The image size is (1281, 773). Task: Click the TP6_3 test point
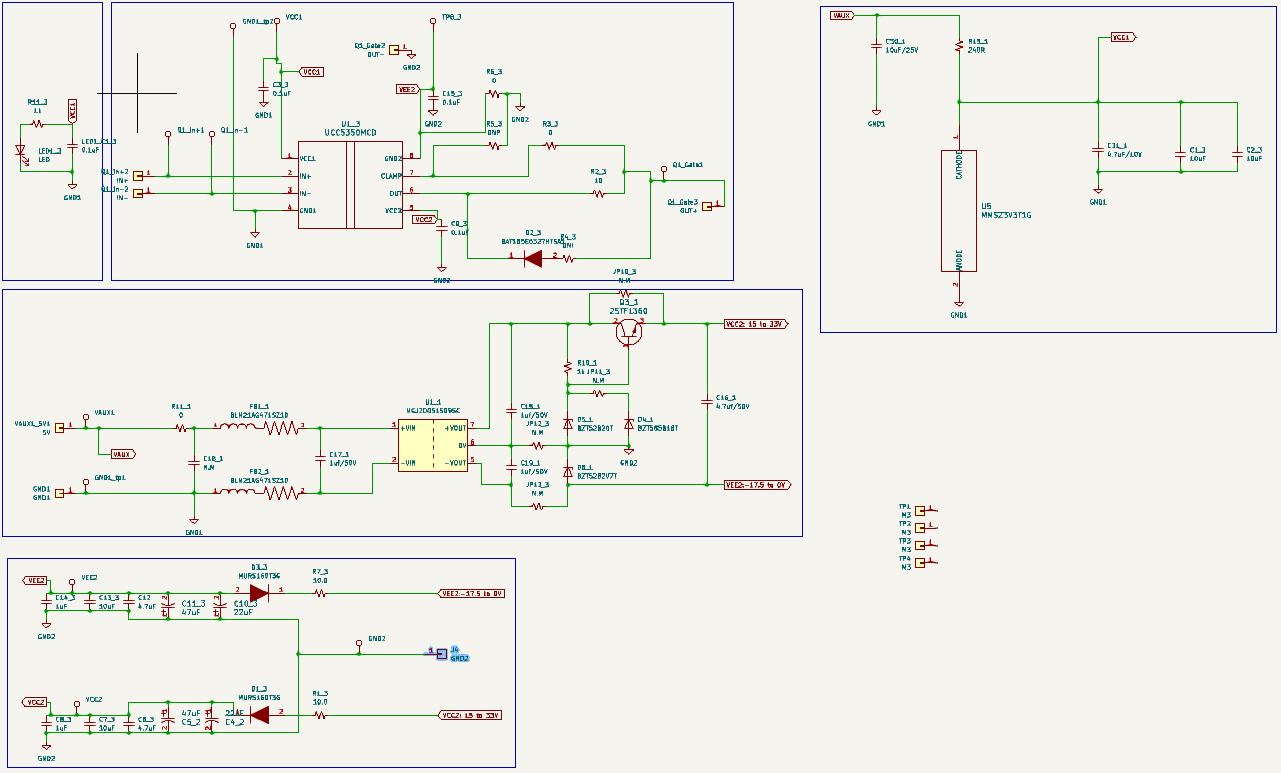(433, 21)
